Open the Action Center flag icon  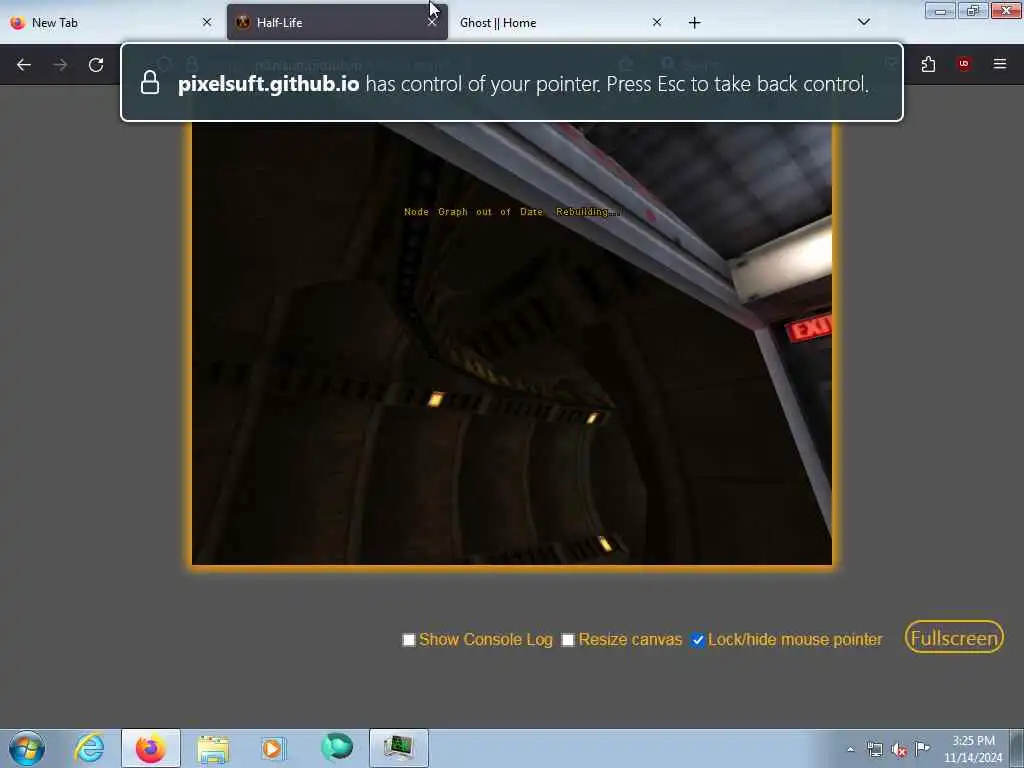click(922, 748)
